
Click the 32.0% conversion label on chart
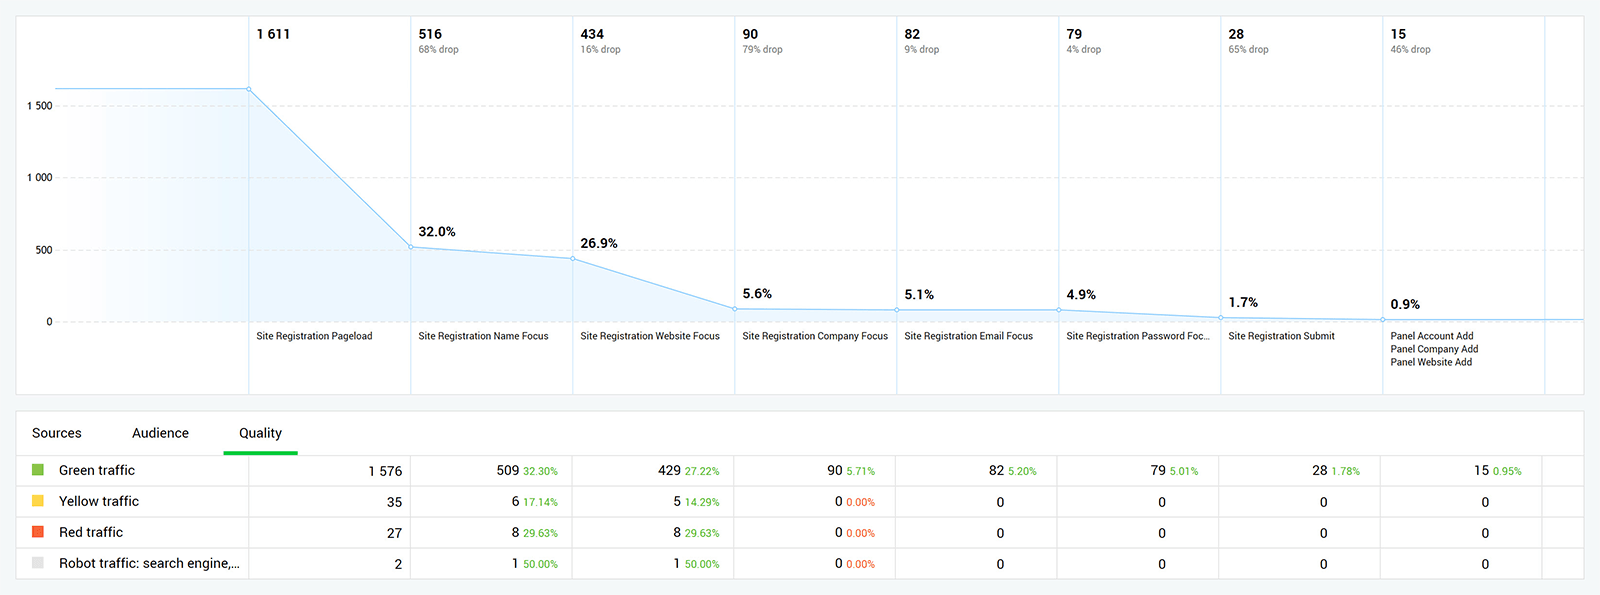[x=437, y=231]
